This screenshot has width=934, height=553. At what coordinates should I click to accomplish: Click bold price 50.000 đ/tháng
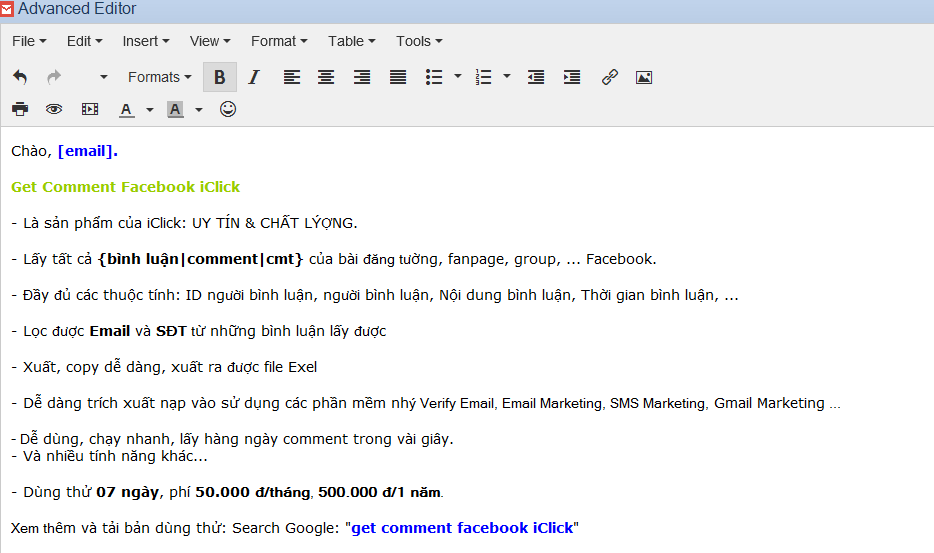click(x=253, y=492)
